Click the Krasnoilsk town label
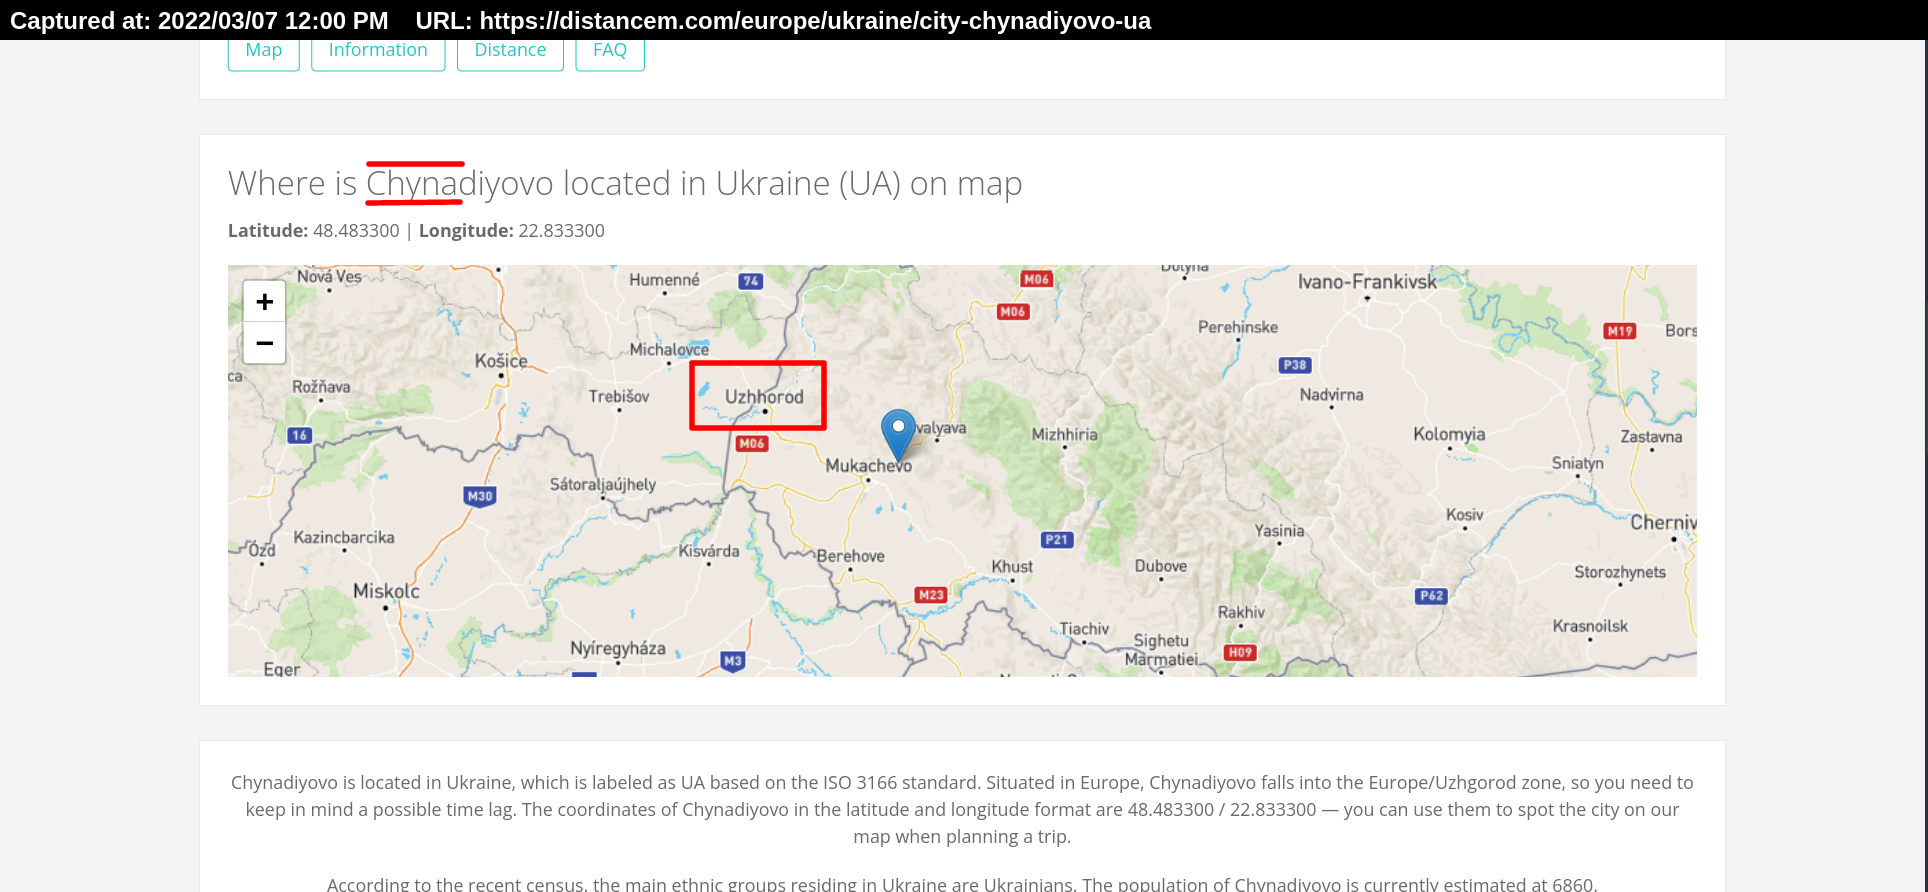Image resolution: width=1928 pixels, height=892 pixels. click(x=1590, y=626)
